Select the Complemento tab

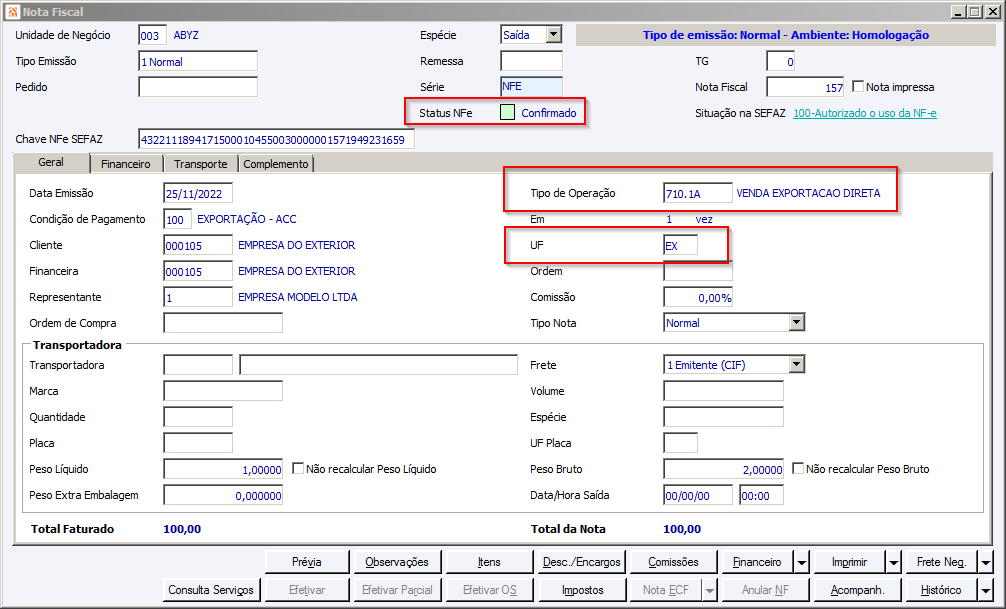(x=276, y=164)
